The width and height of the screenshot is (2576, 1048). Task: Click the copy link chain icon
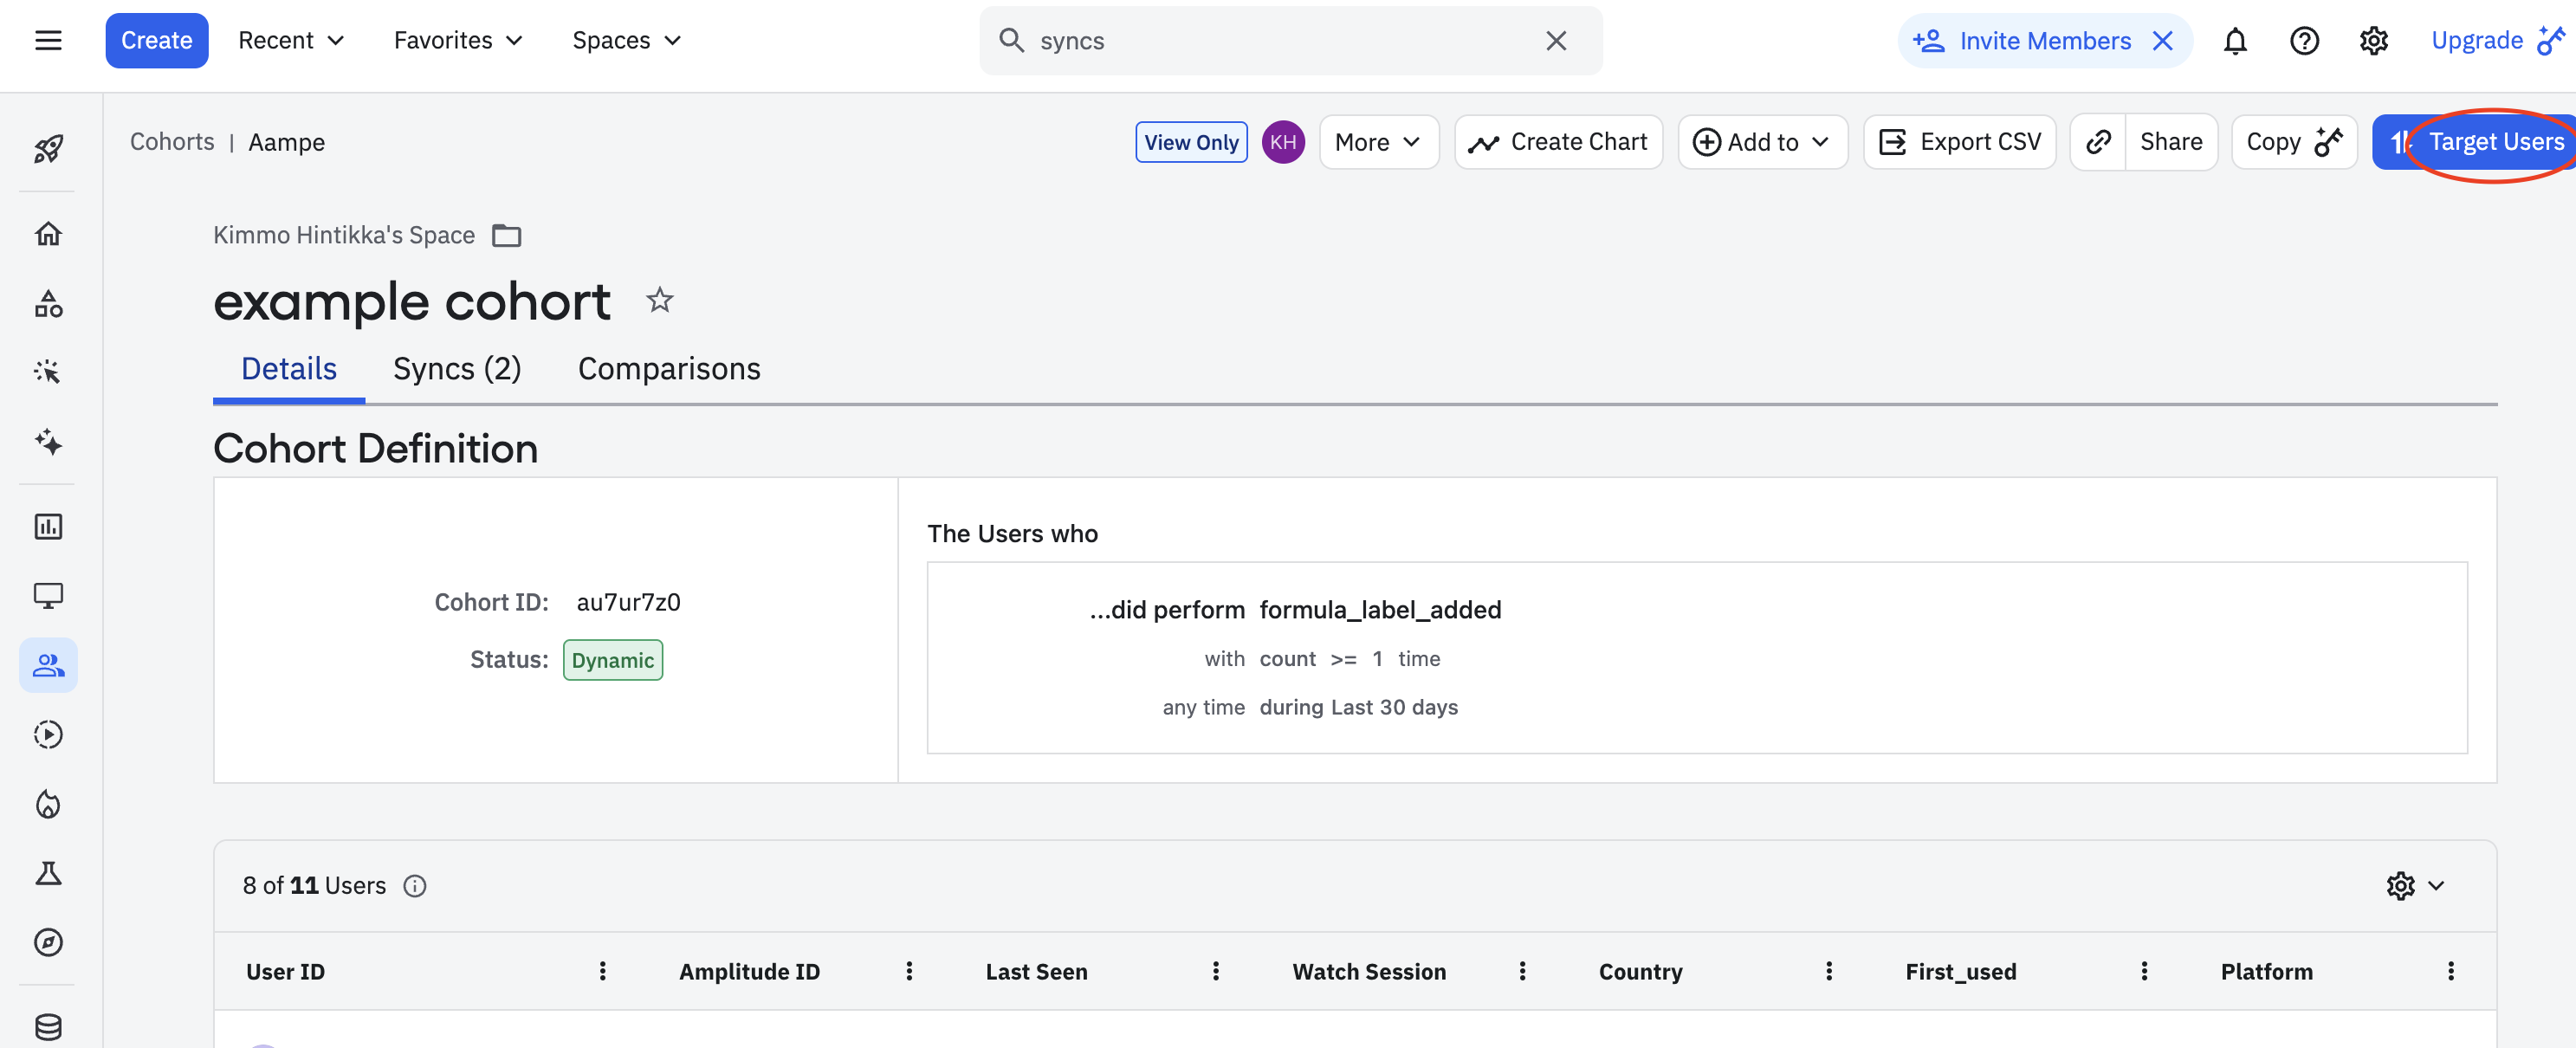click(2098, 142)
